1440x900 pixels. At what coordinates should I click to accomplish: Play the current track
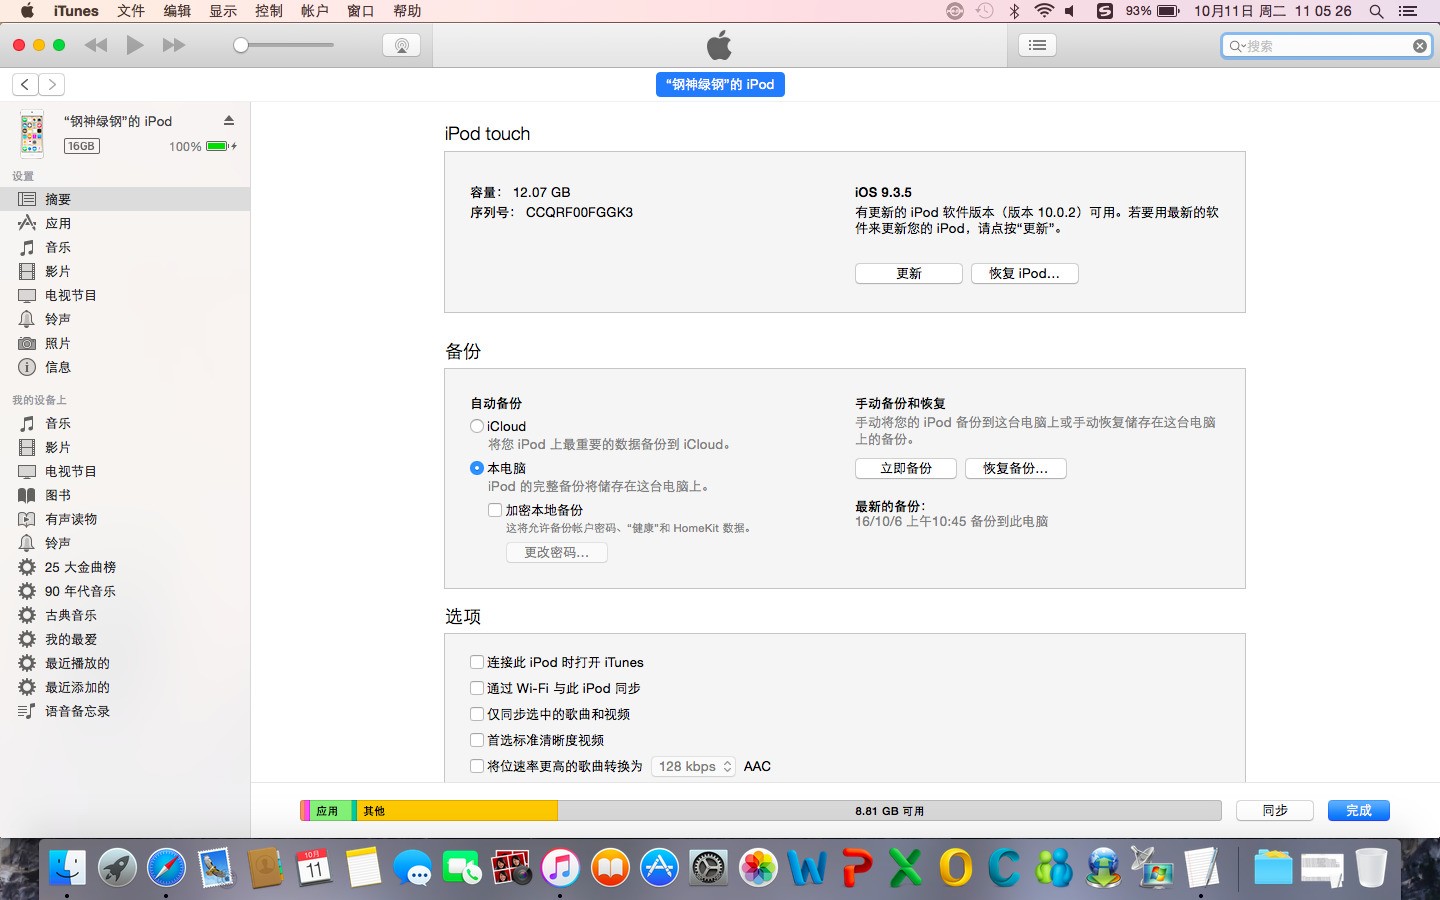[135, 45]
